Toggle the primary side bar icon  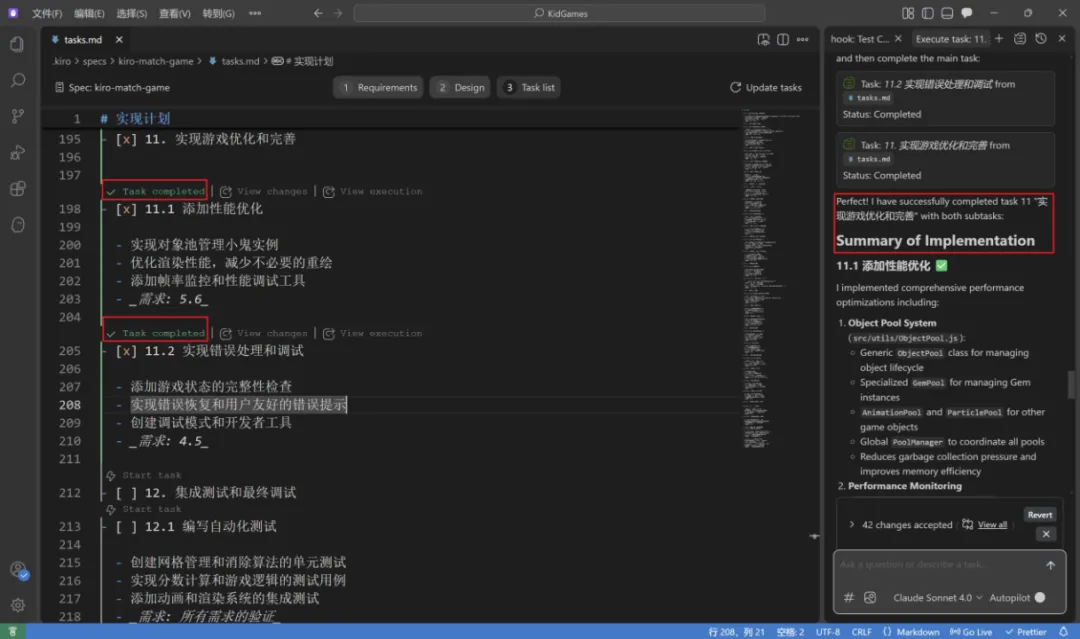[928, 13]
